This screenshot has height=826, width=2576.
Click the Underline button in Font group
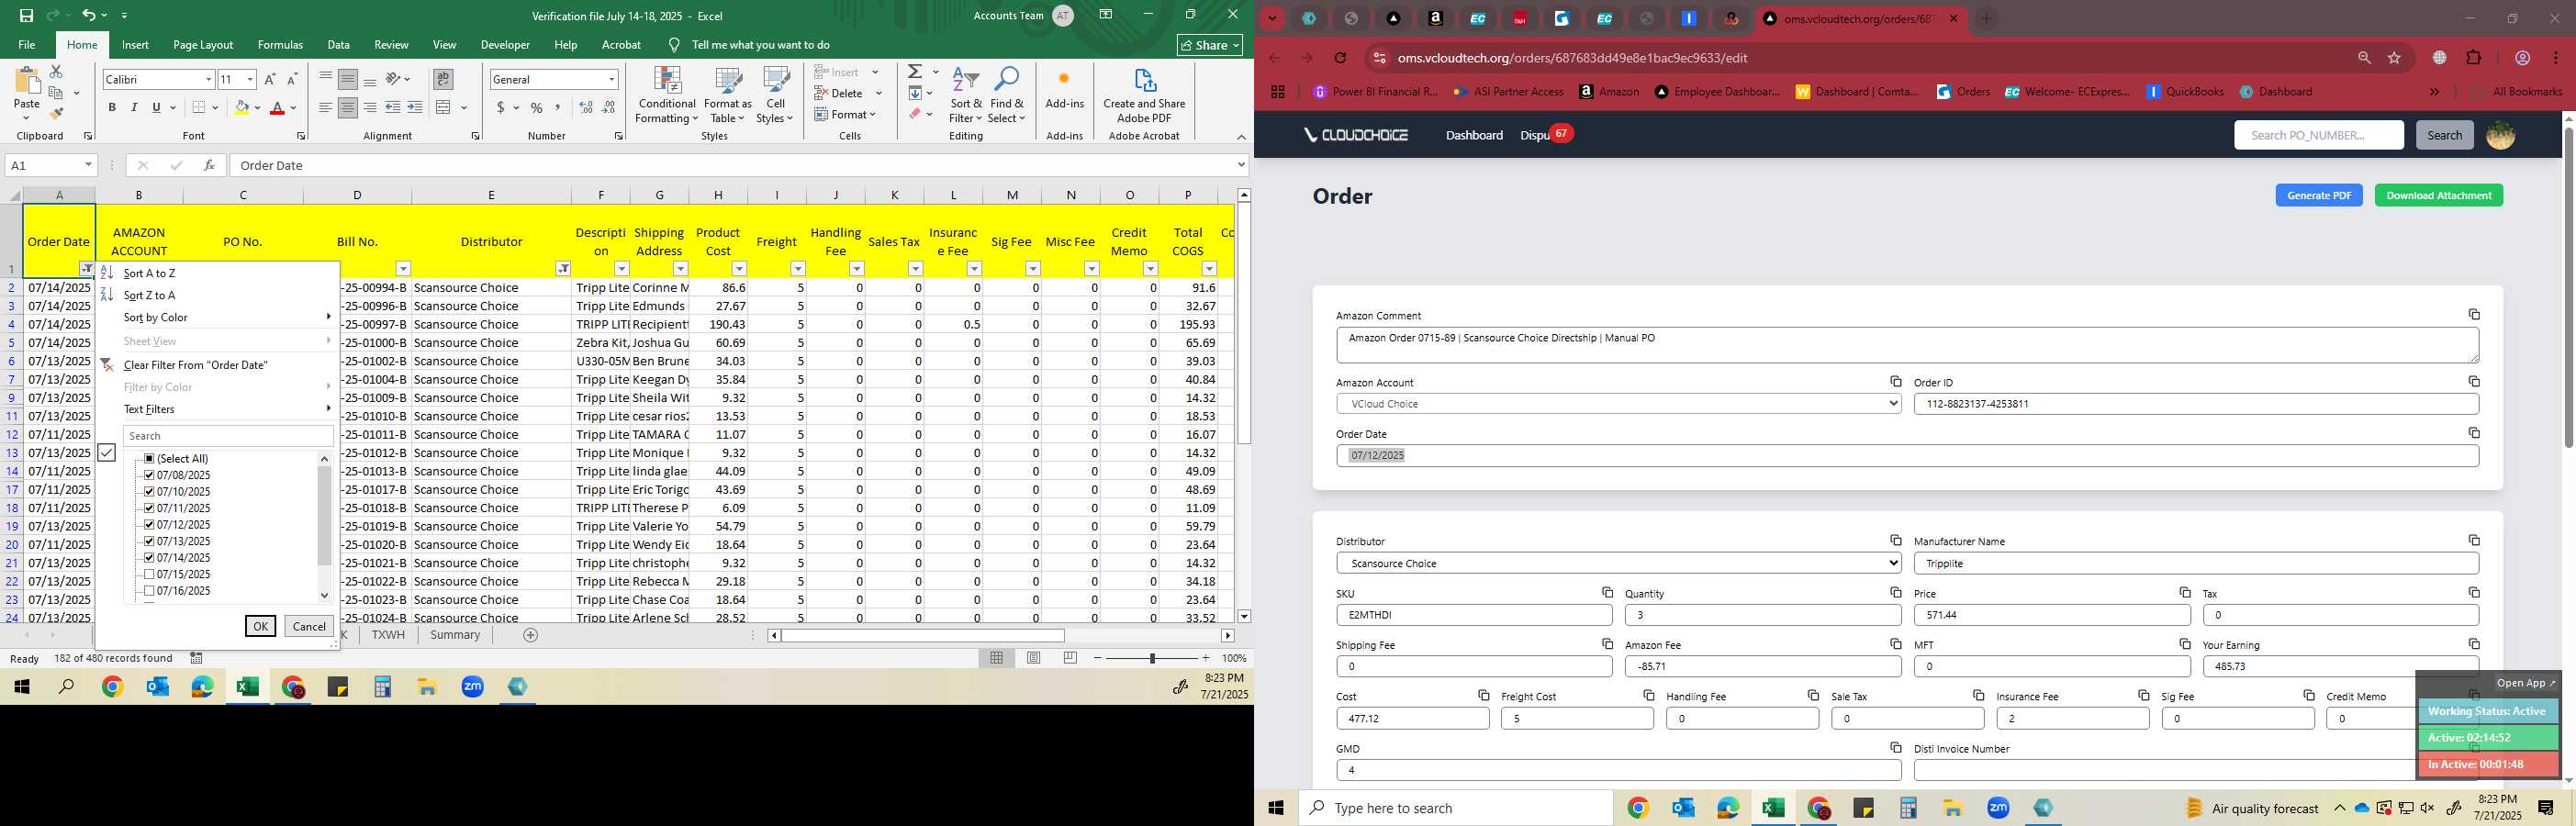pyautogui.click(x=156, y=108)
